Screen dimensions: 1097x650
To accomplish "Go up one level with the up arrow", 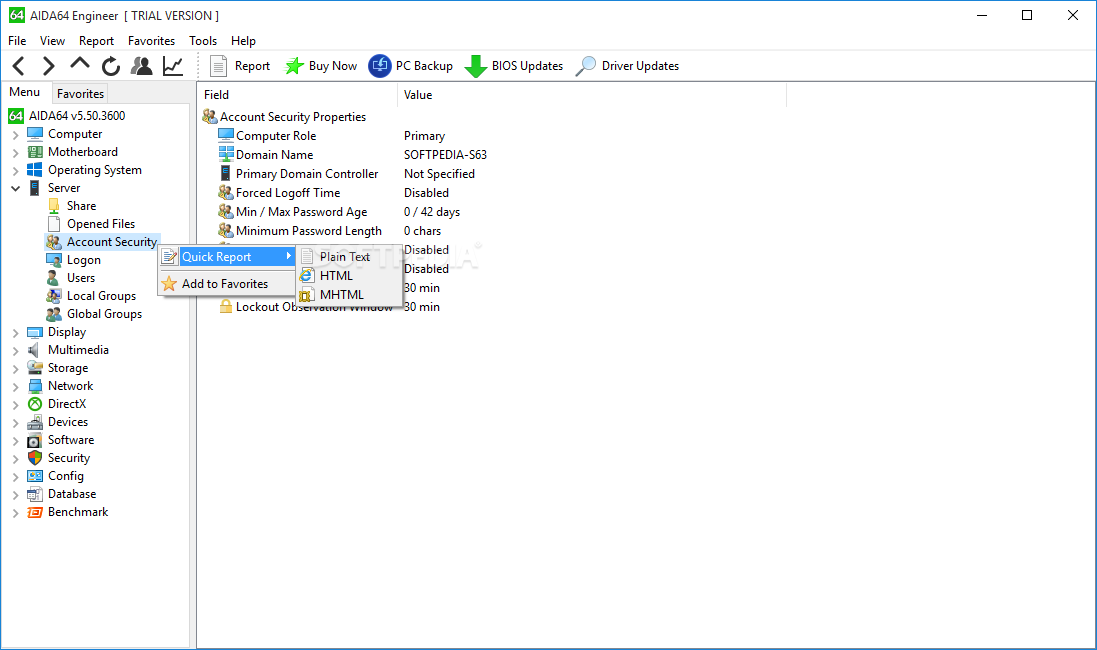I will [80, 64].
